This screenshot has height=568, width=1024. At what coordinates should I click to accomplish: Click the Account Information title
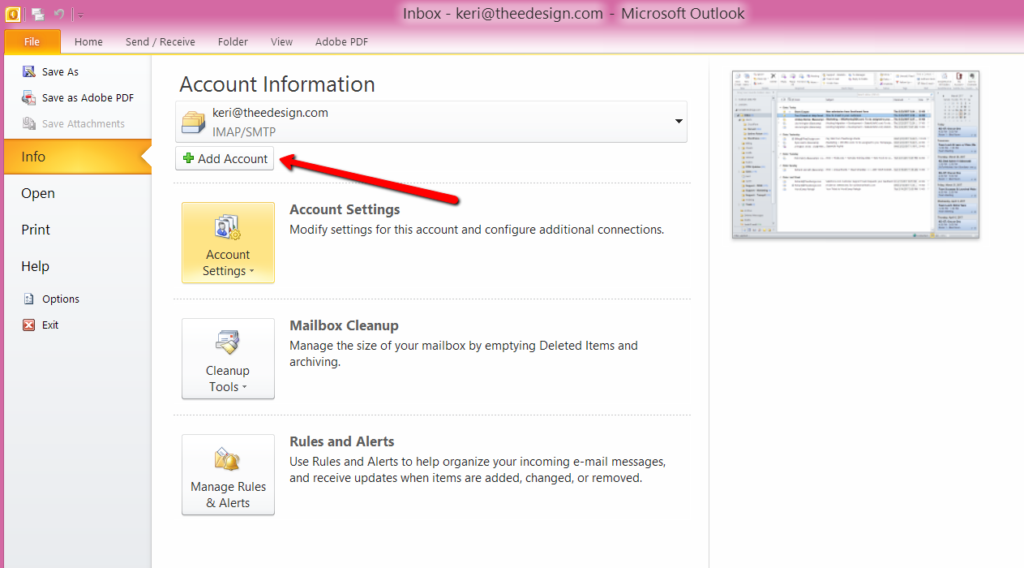[277, 84]
